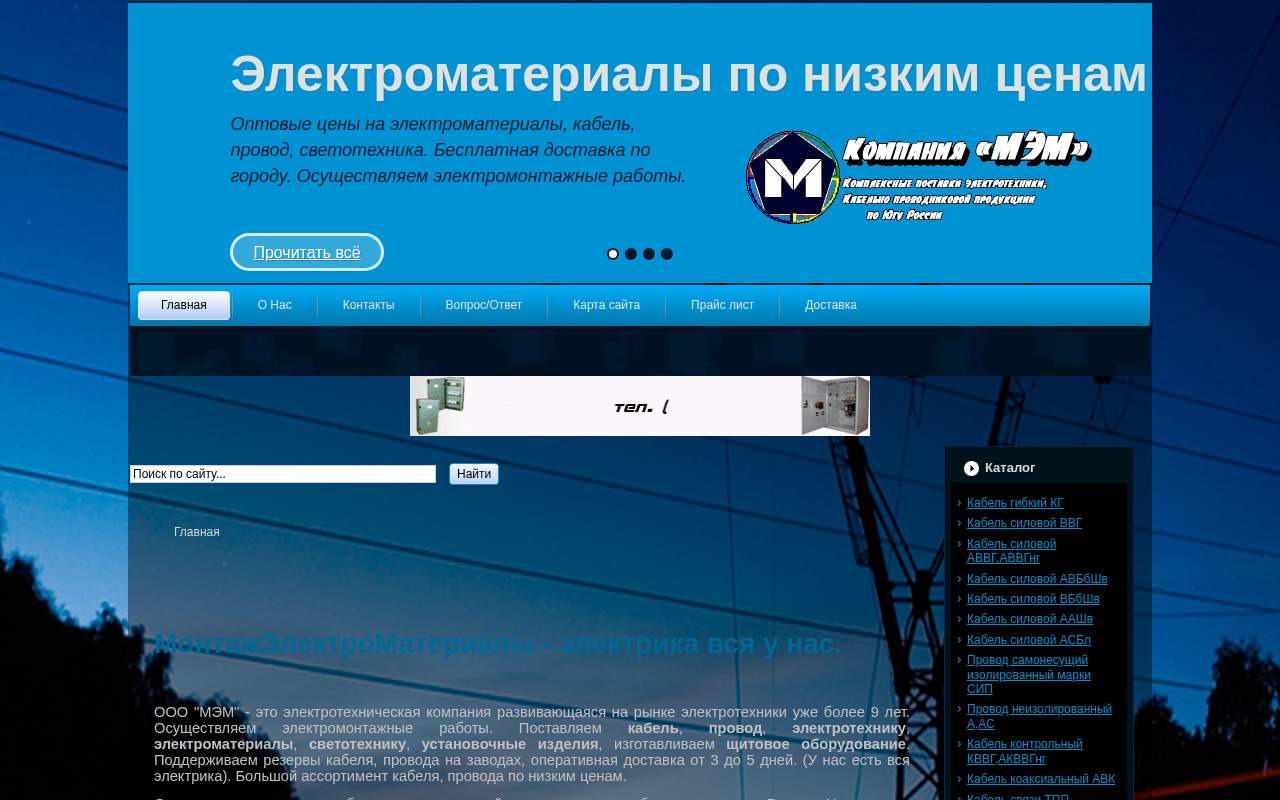This screenshot has height=800, width=1280.
Task: Open catalog link Кабель силовой ВБбШв
Action: (x=1033, y=599)
